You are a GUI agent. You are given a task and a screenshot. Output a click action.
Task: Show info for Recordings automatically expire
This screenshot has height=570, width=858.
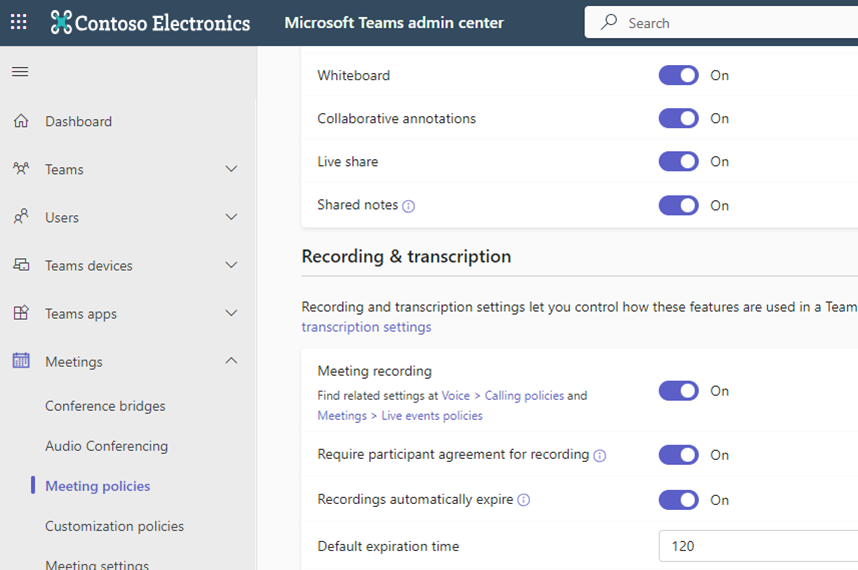pos(524,500)
